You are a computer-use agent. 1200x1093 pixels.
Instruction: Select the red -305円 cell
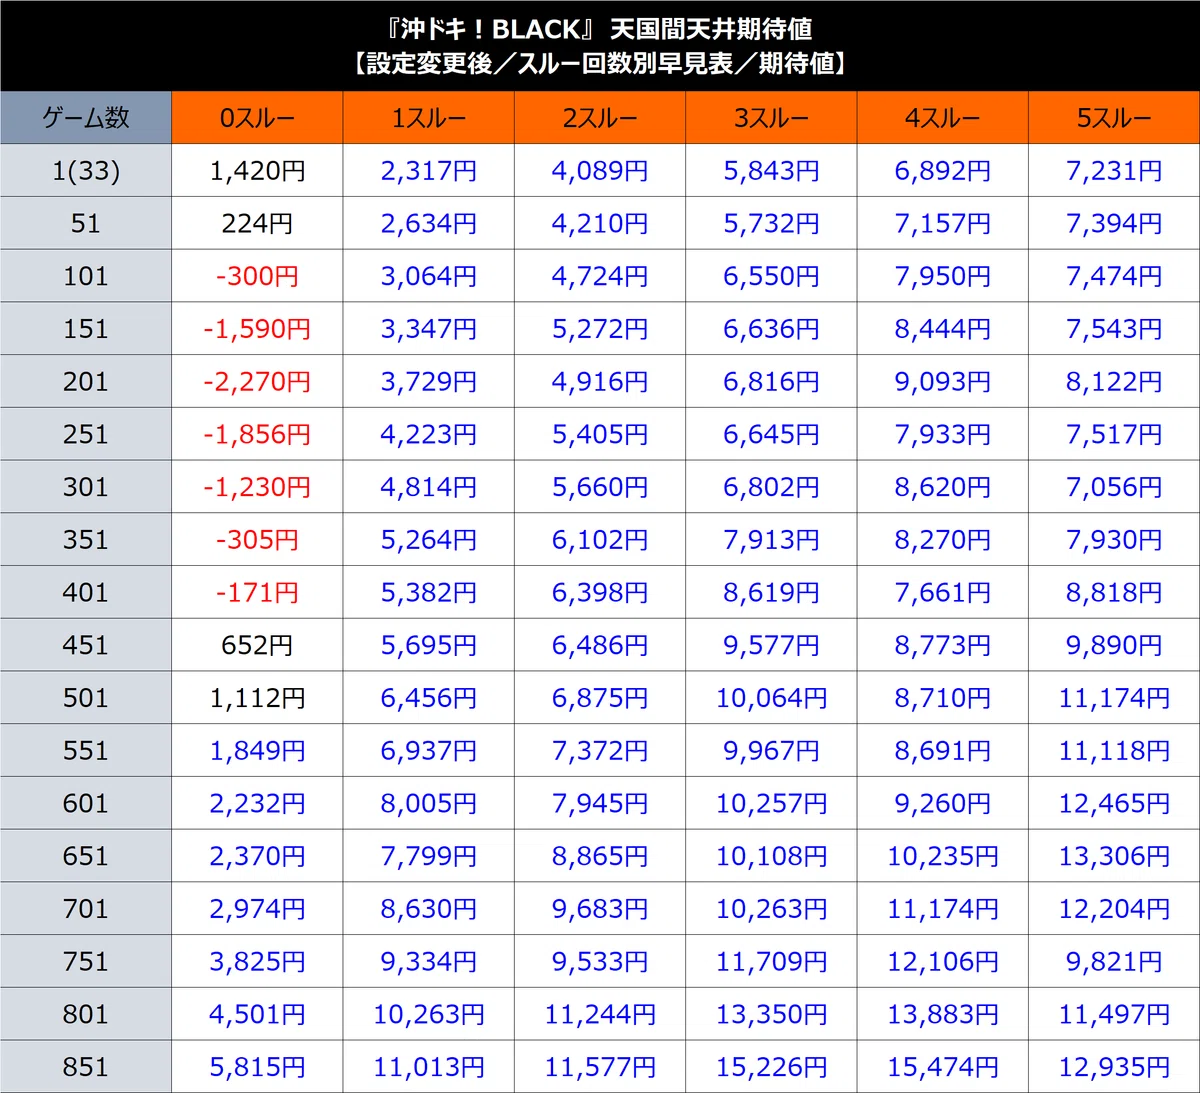click(257, 540)
